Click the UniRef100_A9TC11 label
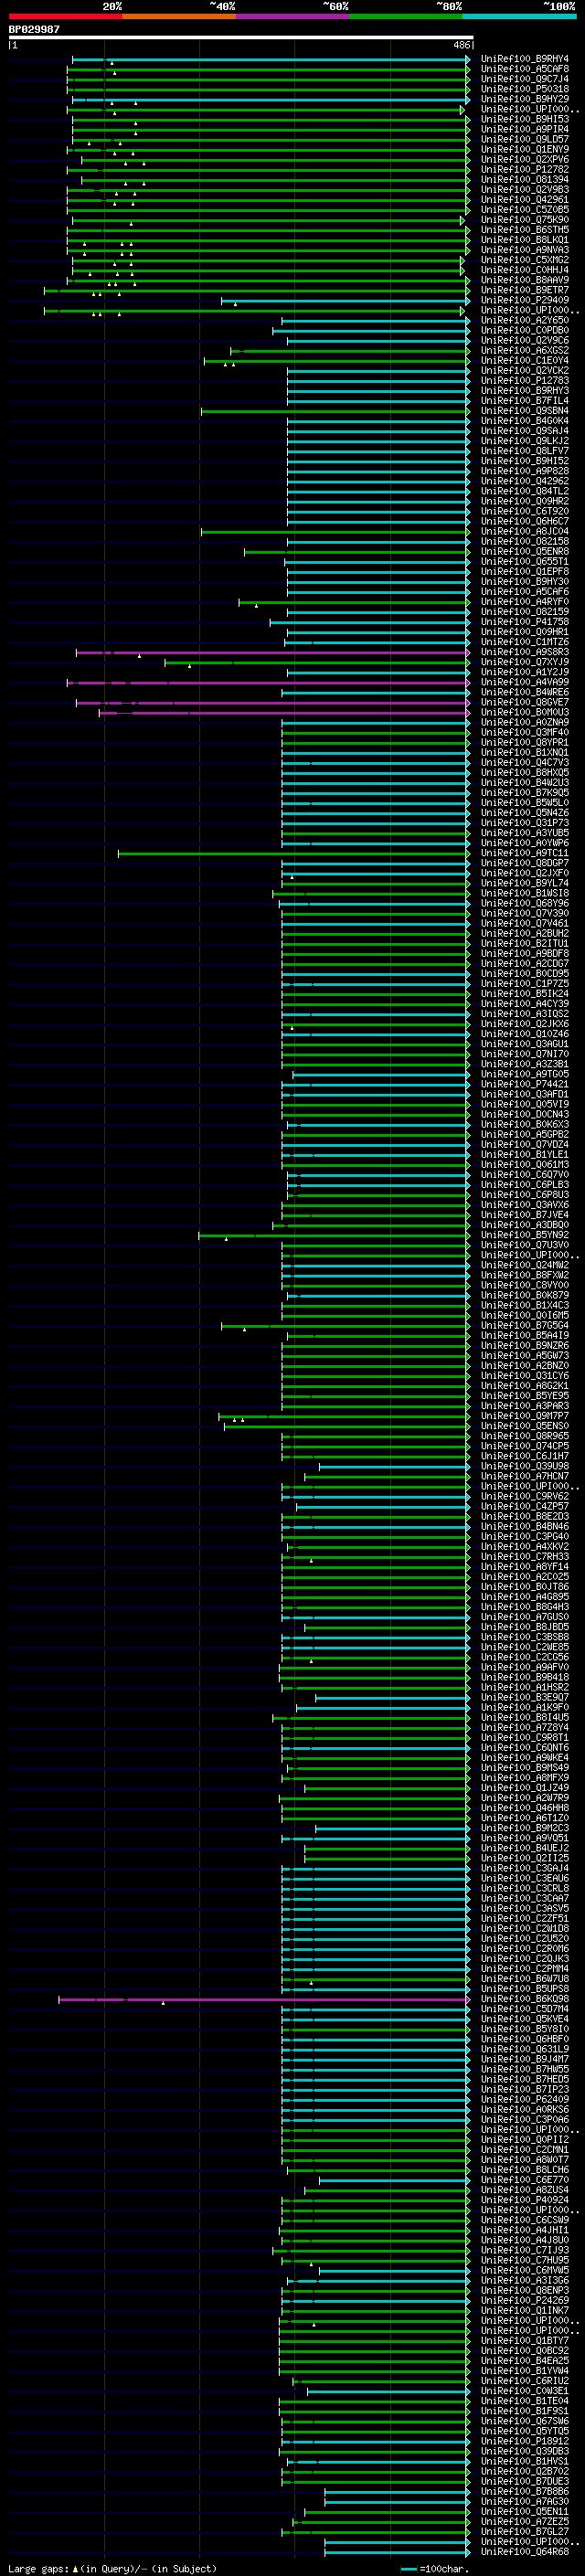The height and width of the screenshot is (2576, 585). coord(525,853)
